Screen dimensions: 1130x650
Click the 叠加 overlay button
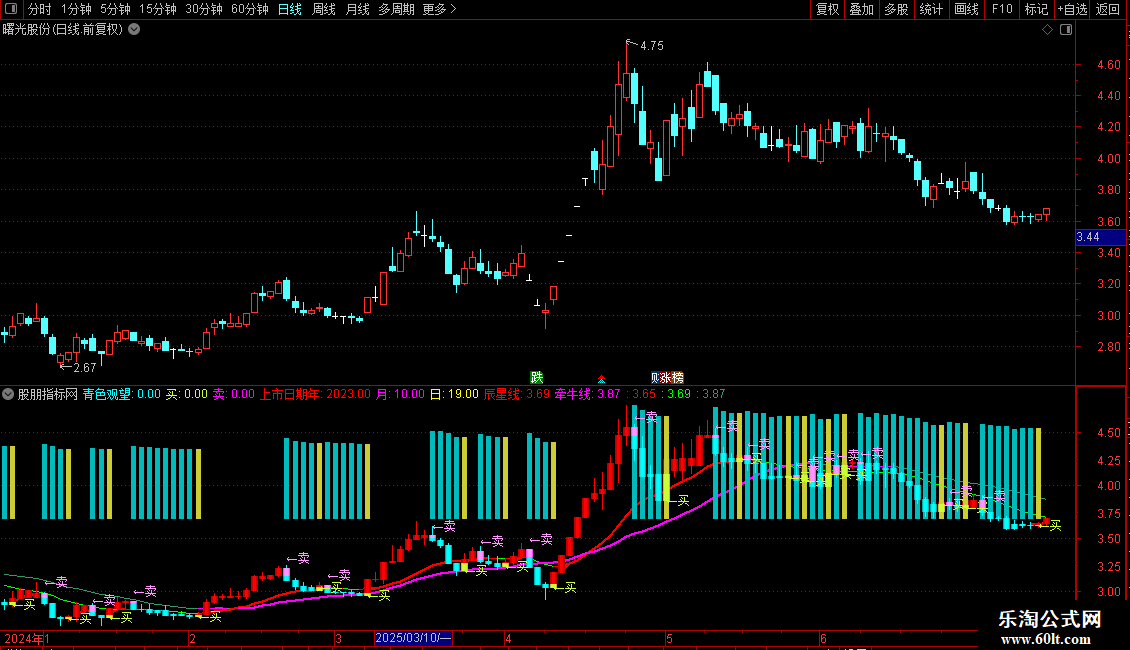point(862,9)
